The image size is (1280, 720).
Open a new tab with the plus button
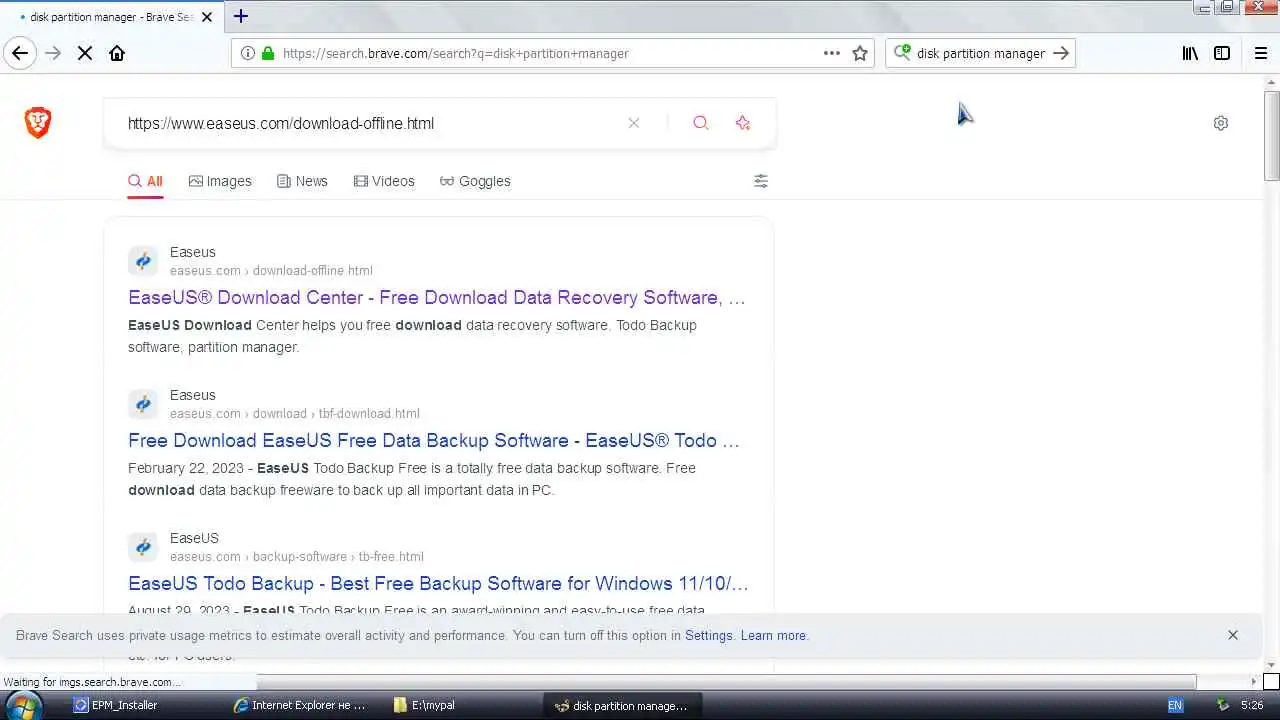coord(241,16)
